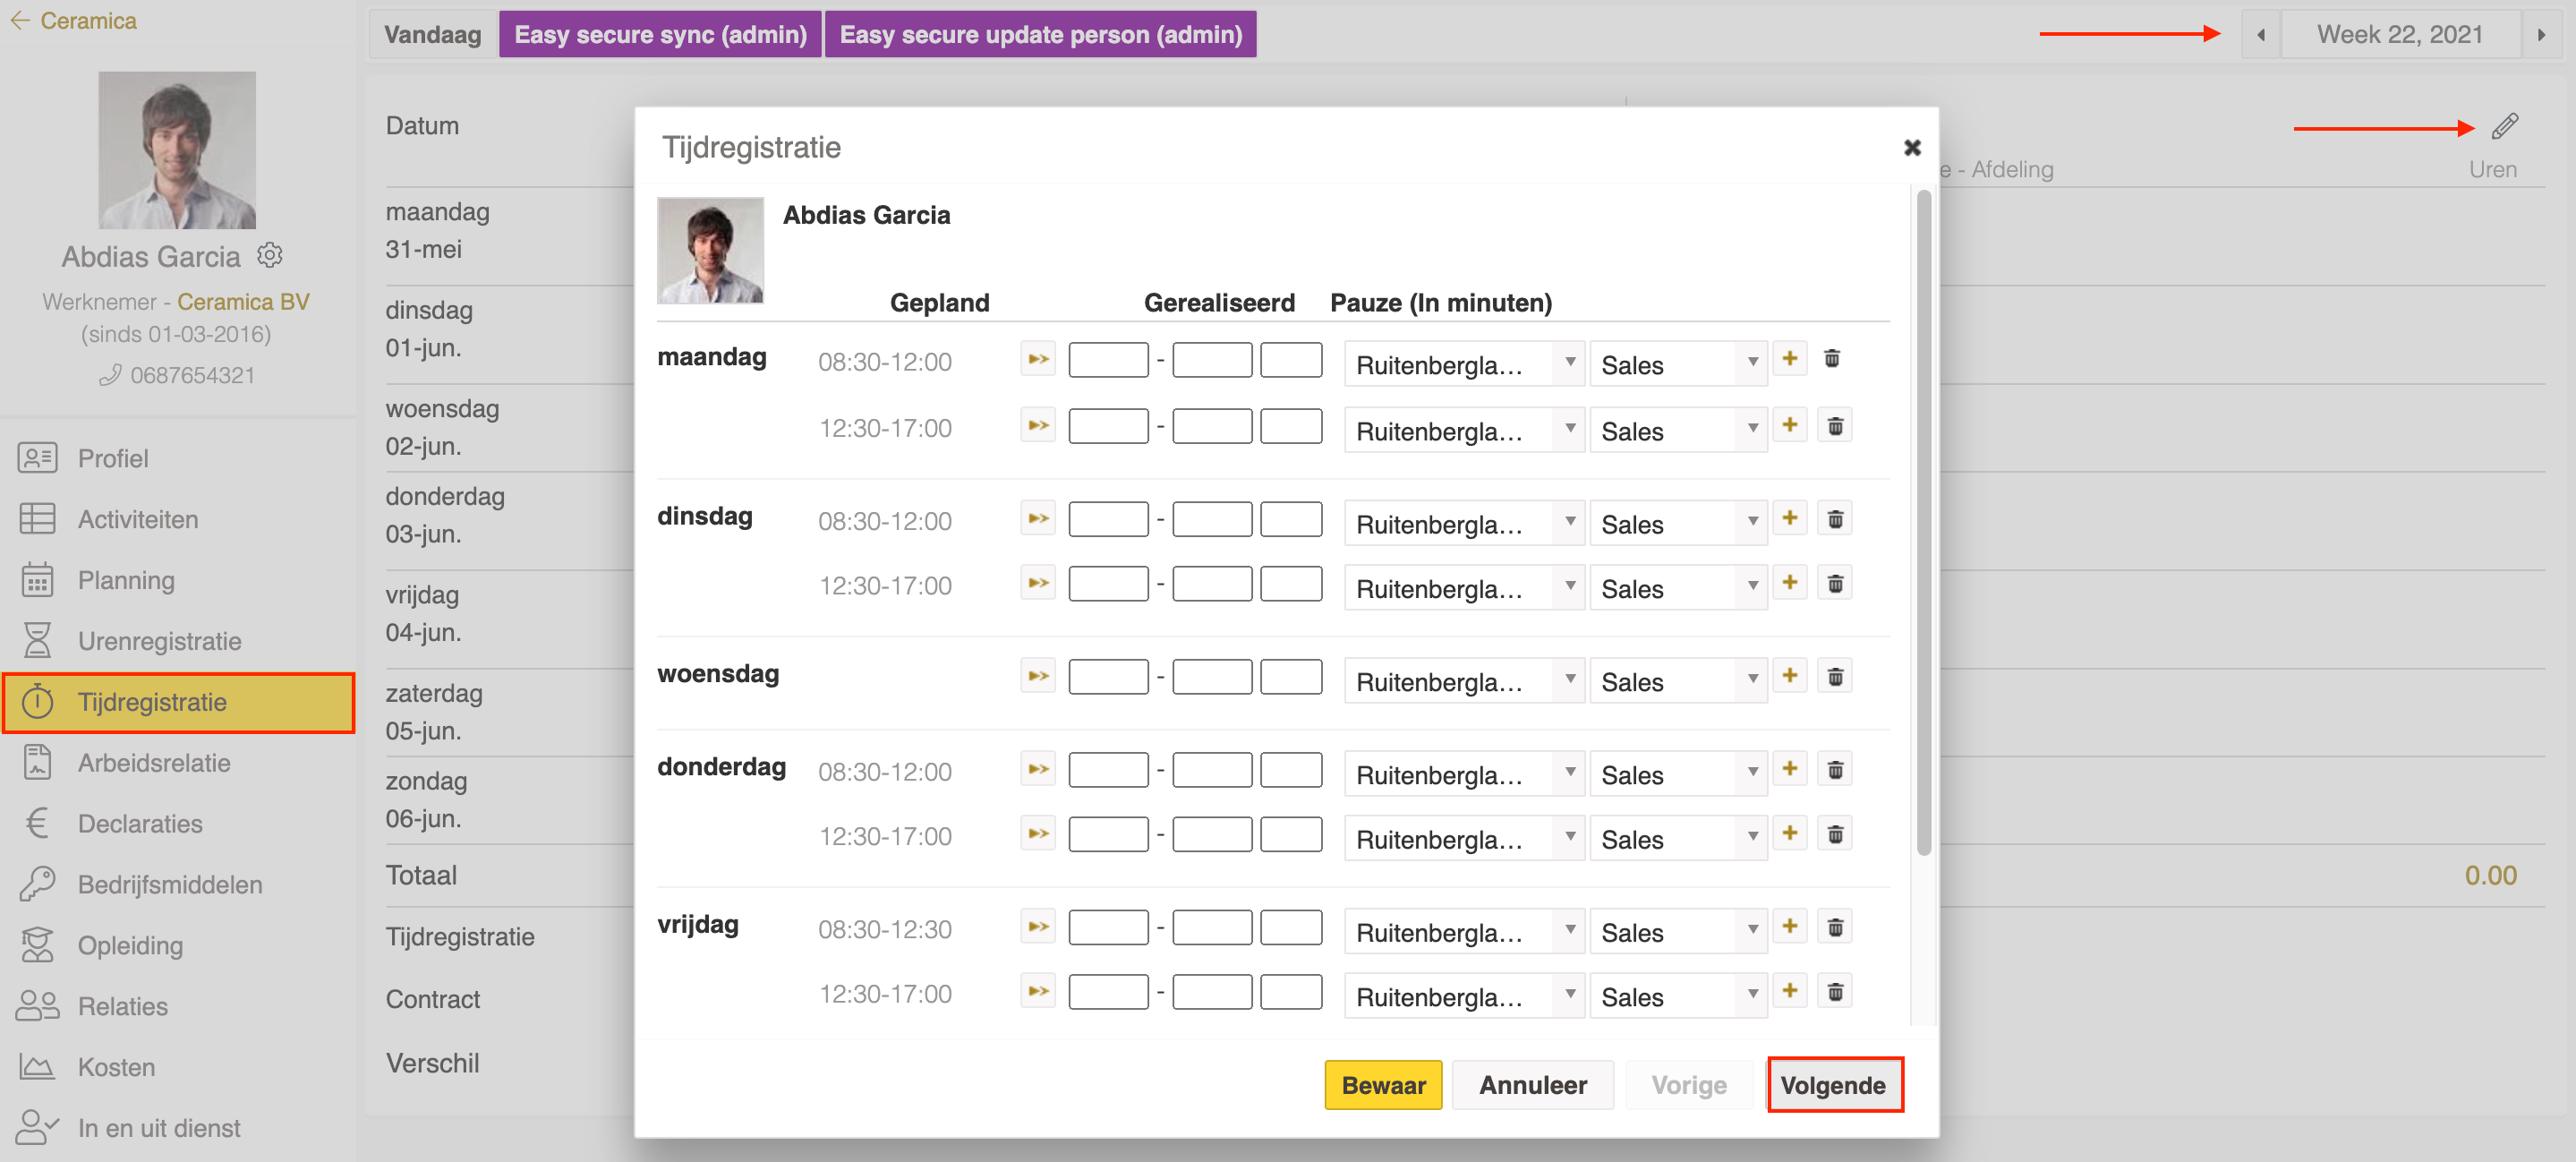Click the Bewaar button

pyautogui.click(x=1383, y=1085)
